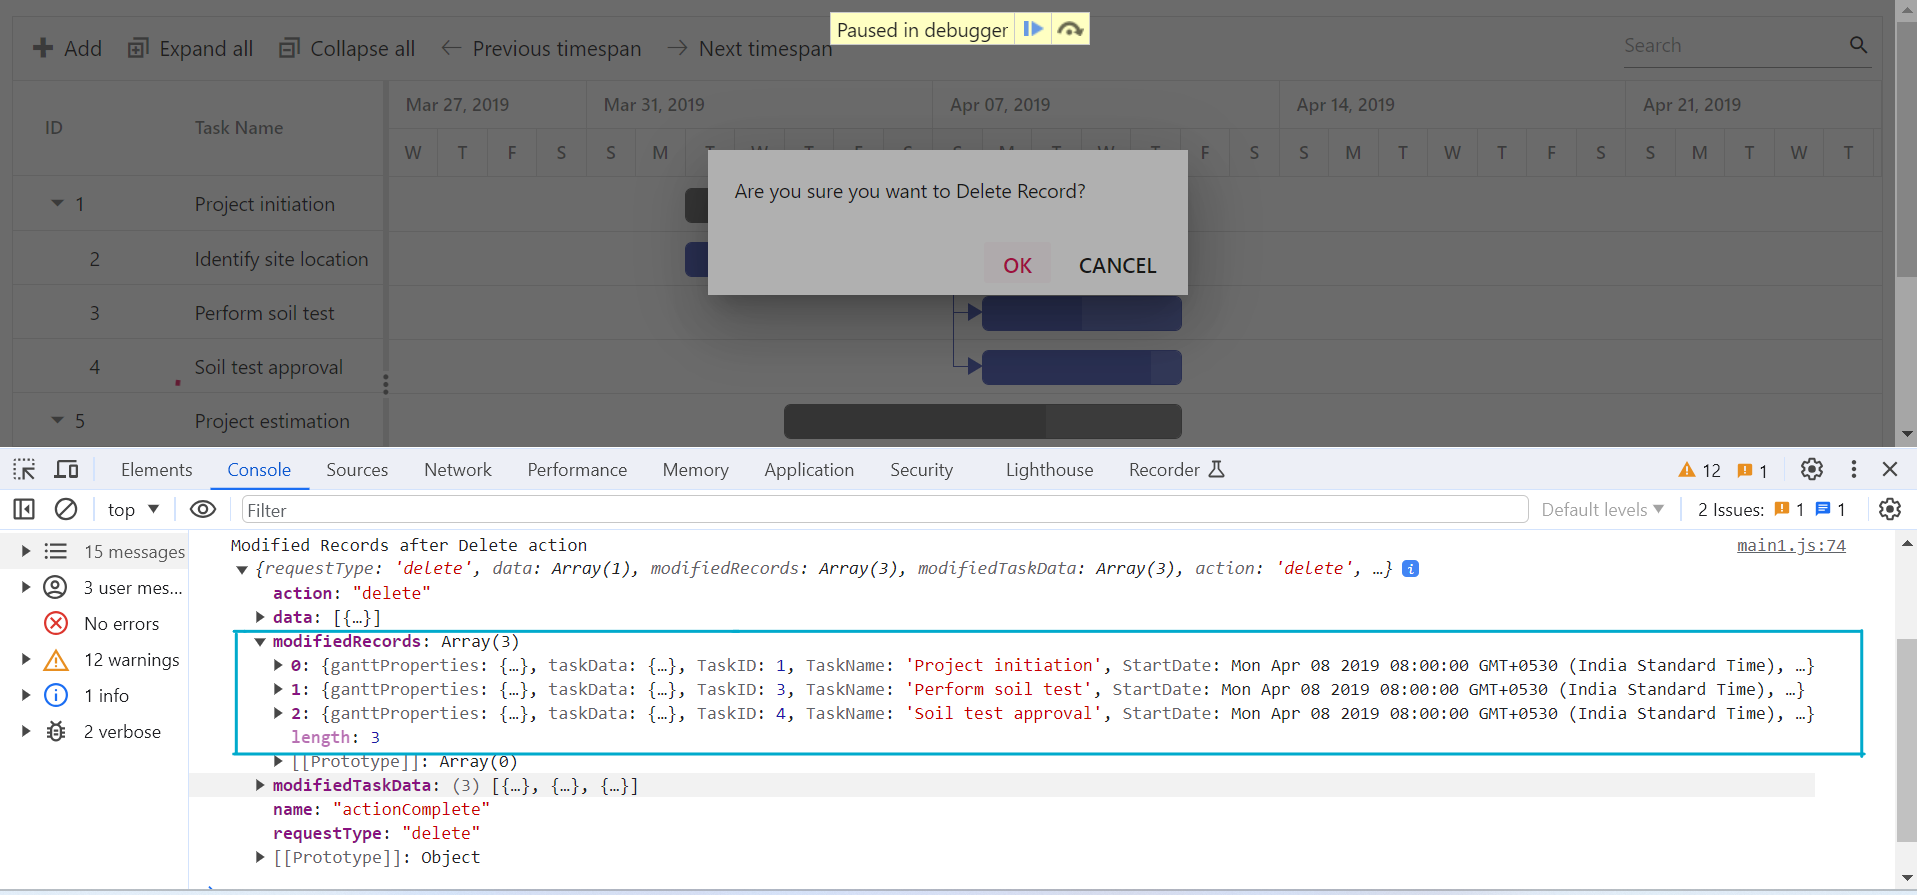
Task: Click the Gantt splitter handle dots
Action: (x=385, y=383)
